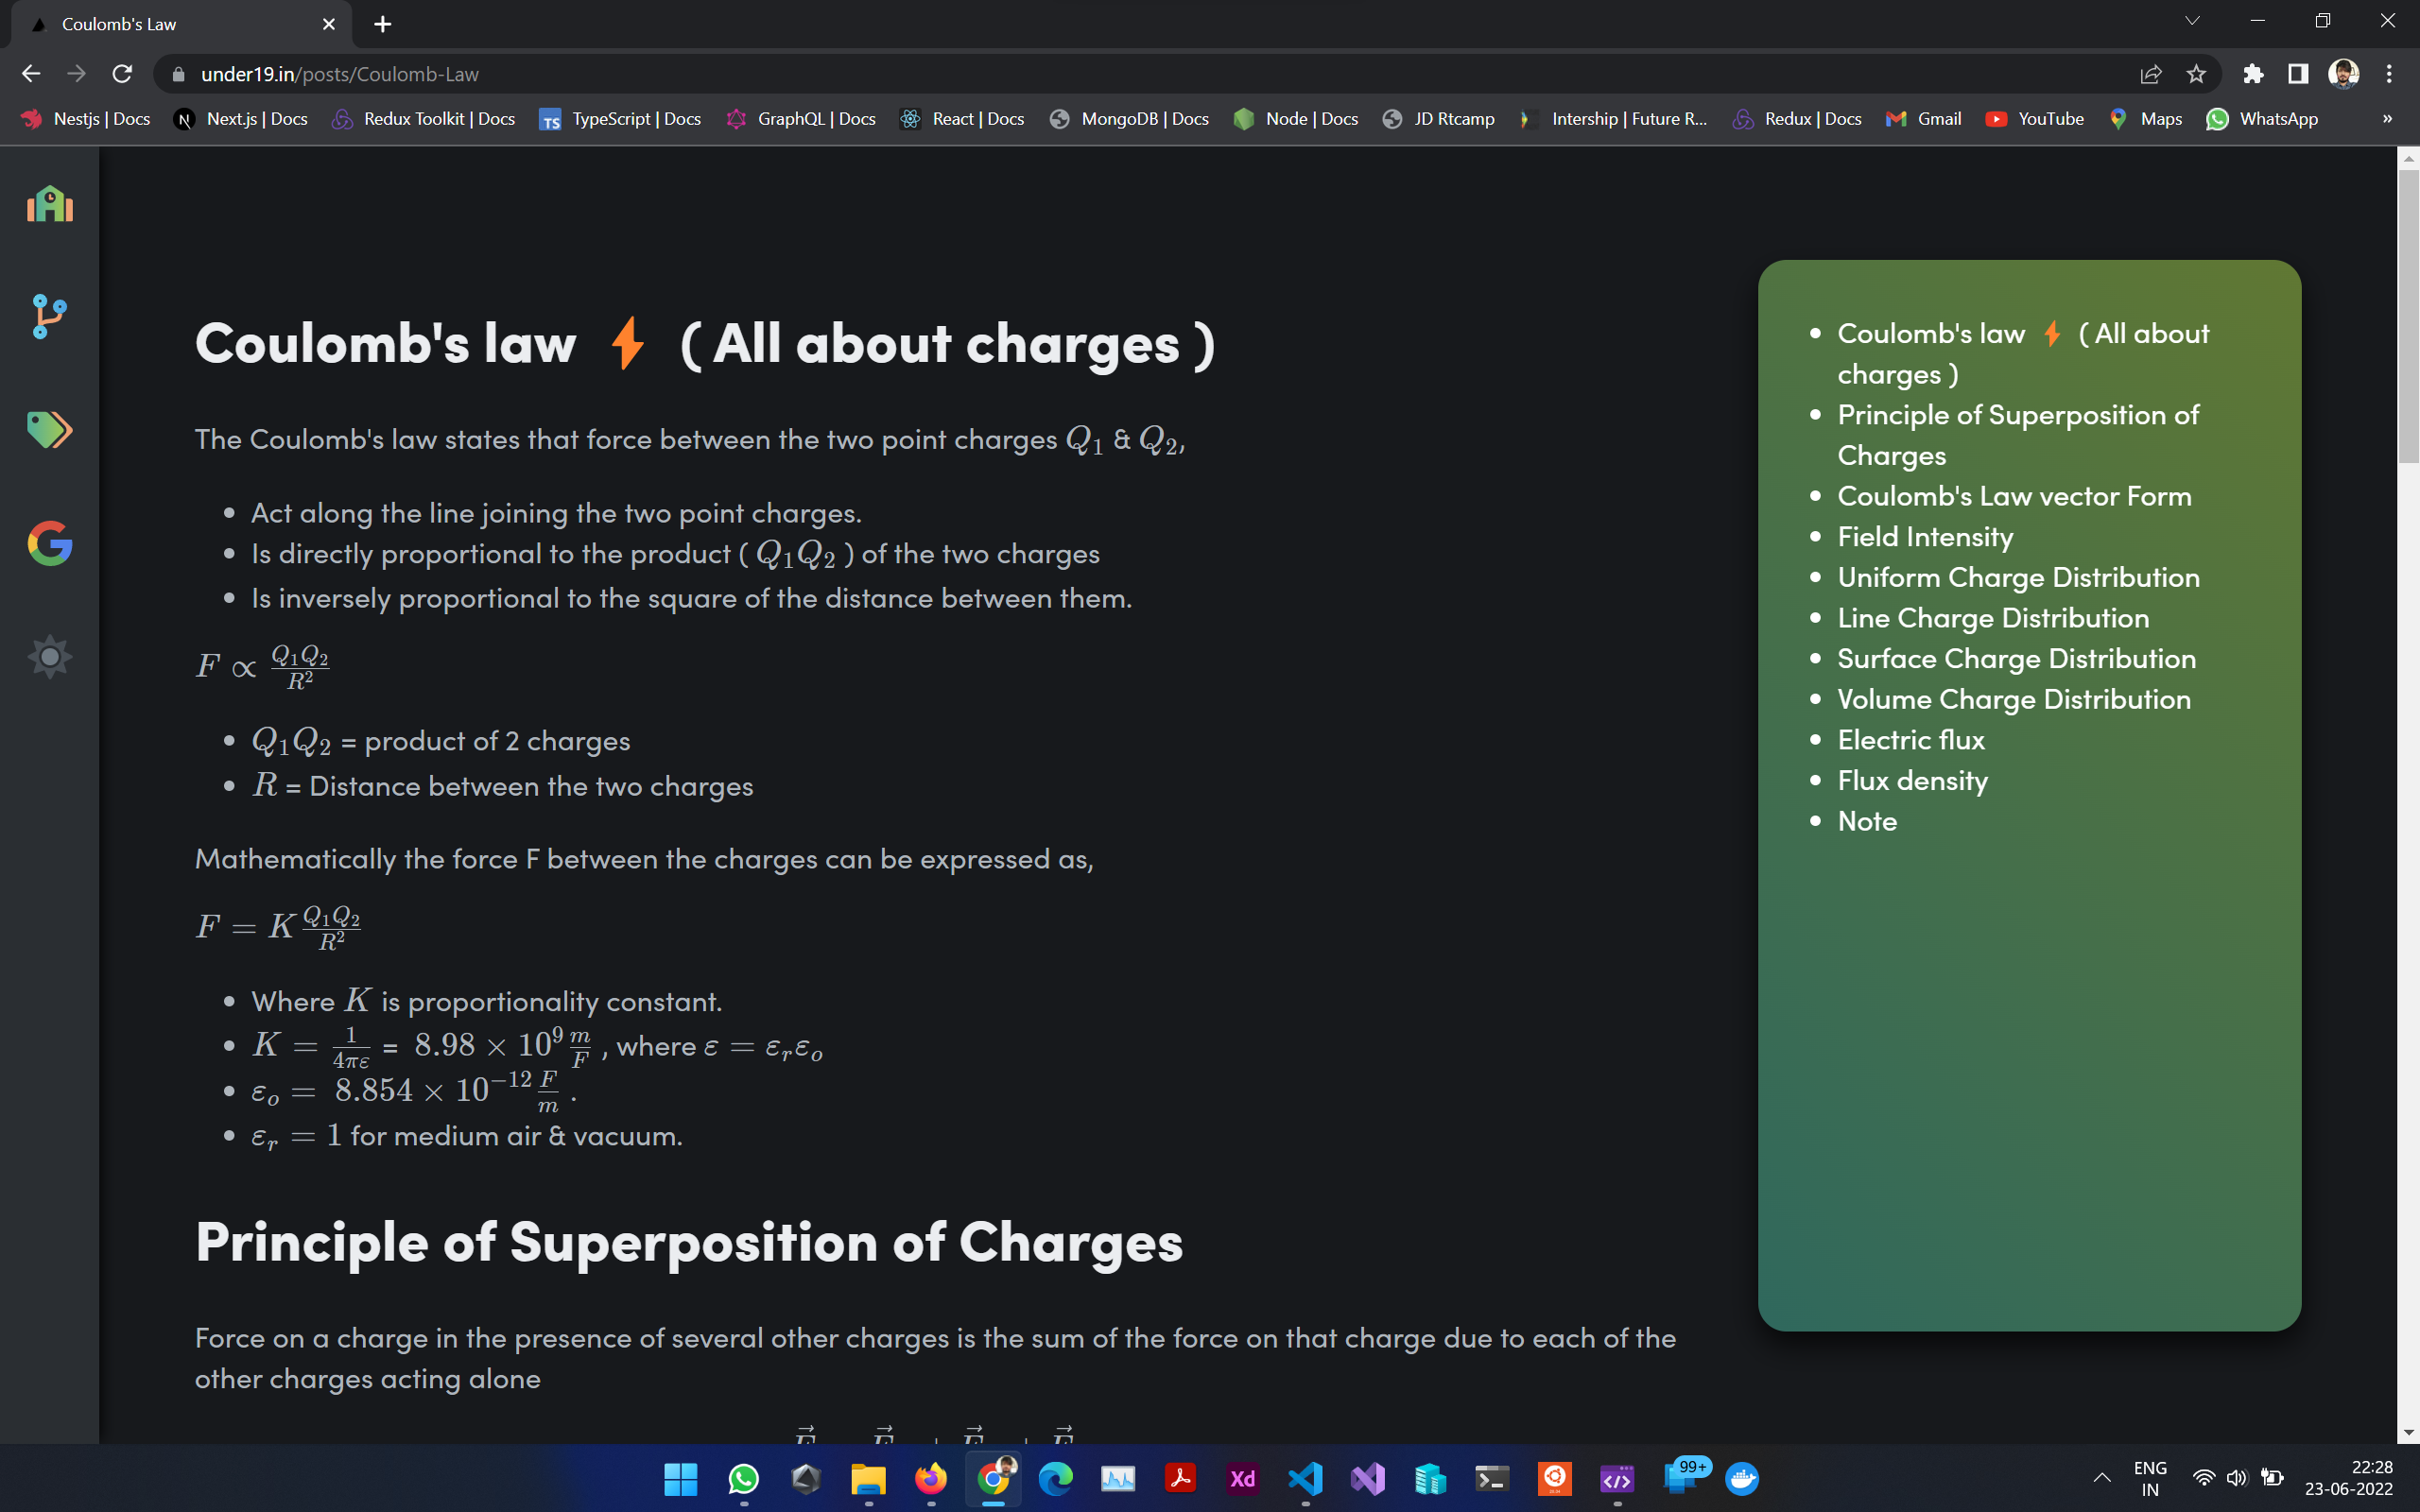
Task: Bookmark this page with star icon
Action: tap(2196, 74)
